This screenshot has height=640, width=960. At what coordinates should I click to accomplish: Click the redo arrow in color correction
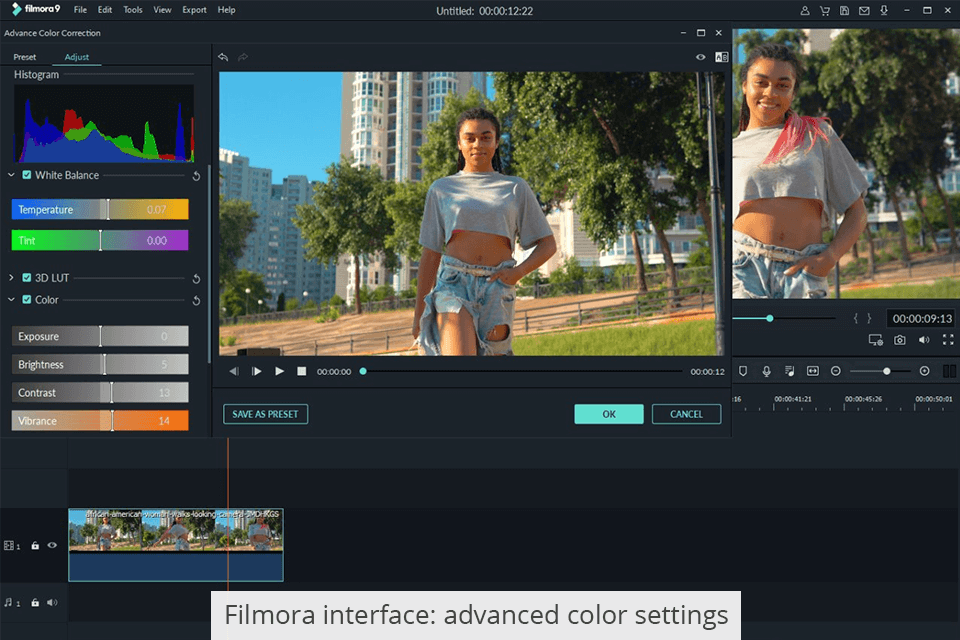243,57
